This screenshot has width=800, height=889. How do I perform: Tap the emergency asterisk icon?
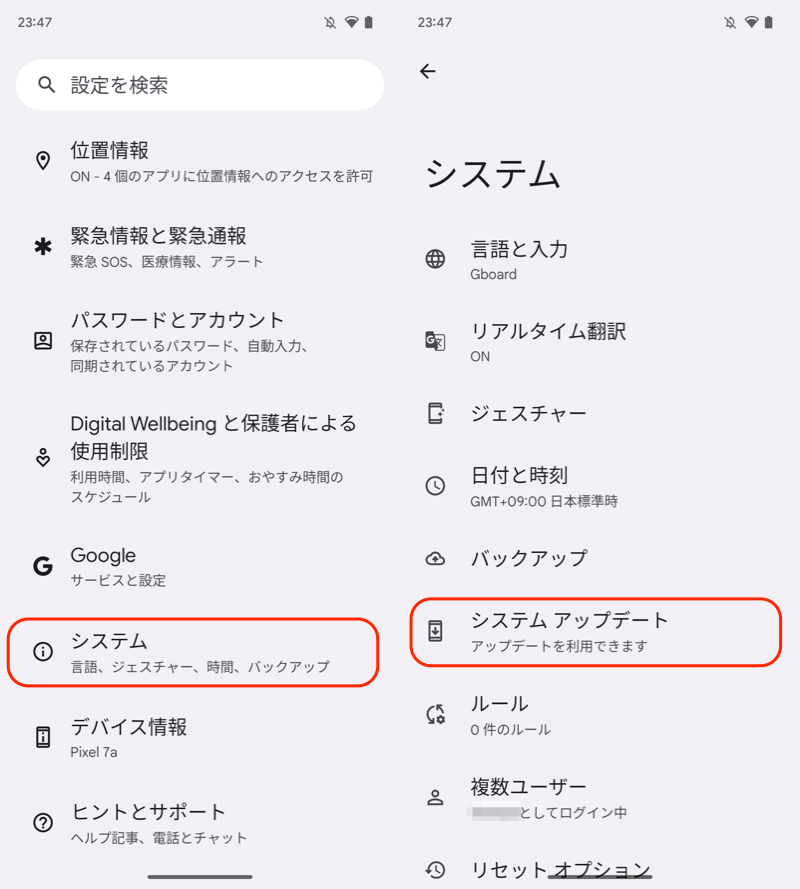(x=43, y=247)
